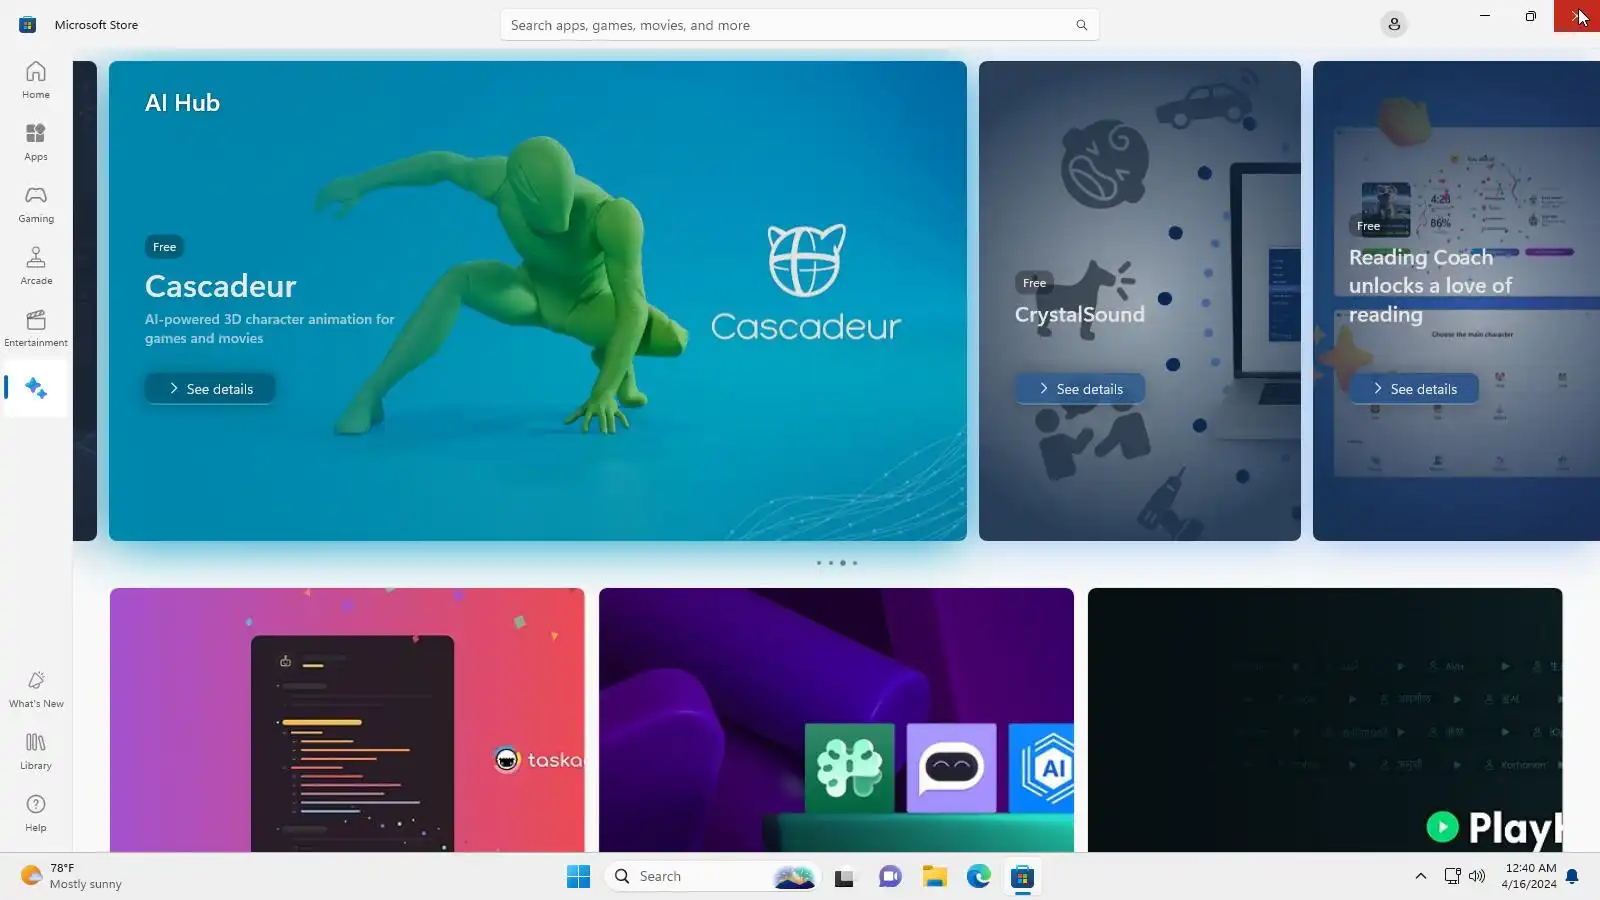The image size is (1600, 900).
Task: Launch Microsoft Edge from taskbar
Action: pos(979,877)
